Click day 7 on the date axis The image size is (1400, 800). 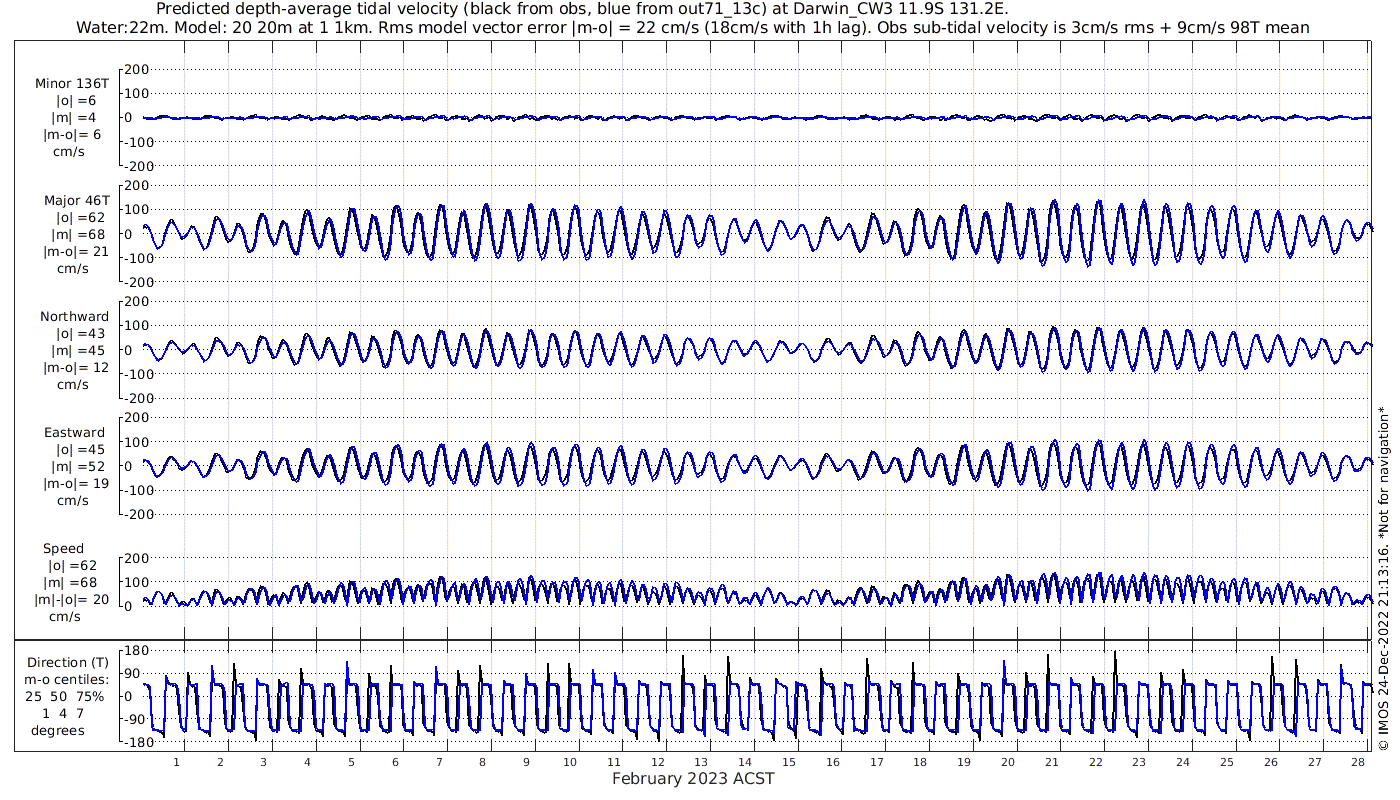coord(439,762)
